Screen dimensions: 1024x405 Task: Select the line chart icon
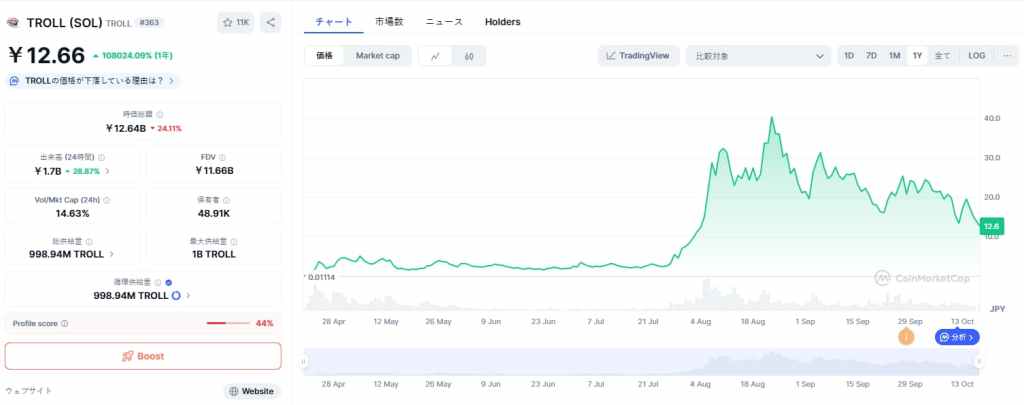click(436, 56)
